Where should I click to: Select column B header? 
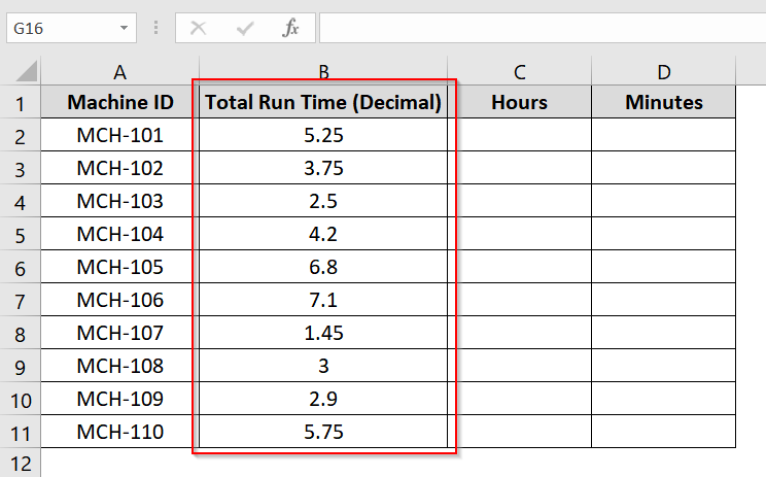323,72
